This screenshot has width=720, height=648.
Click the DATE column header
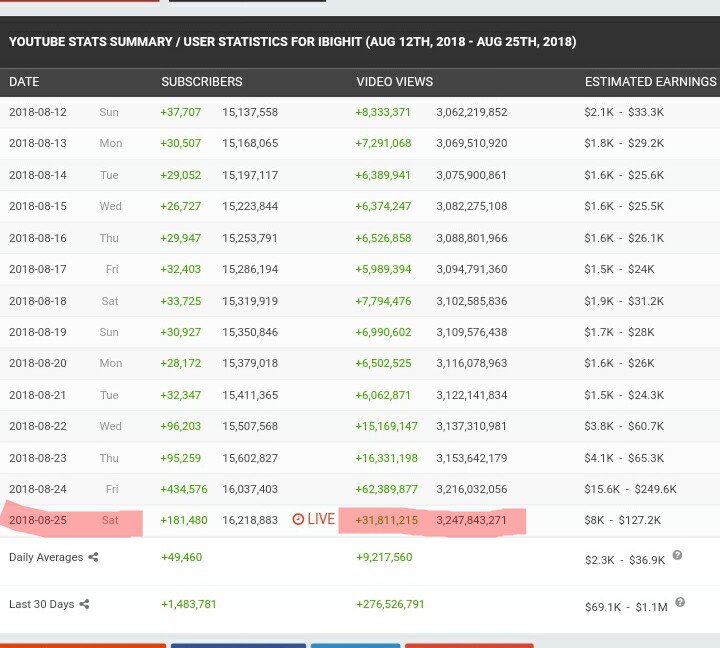pos(24,82)
